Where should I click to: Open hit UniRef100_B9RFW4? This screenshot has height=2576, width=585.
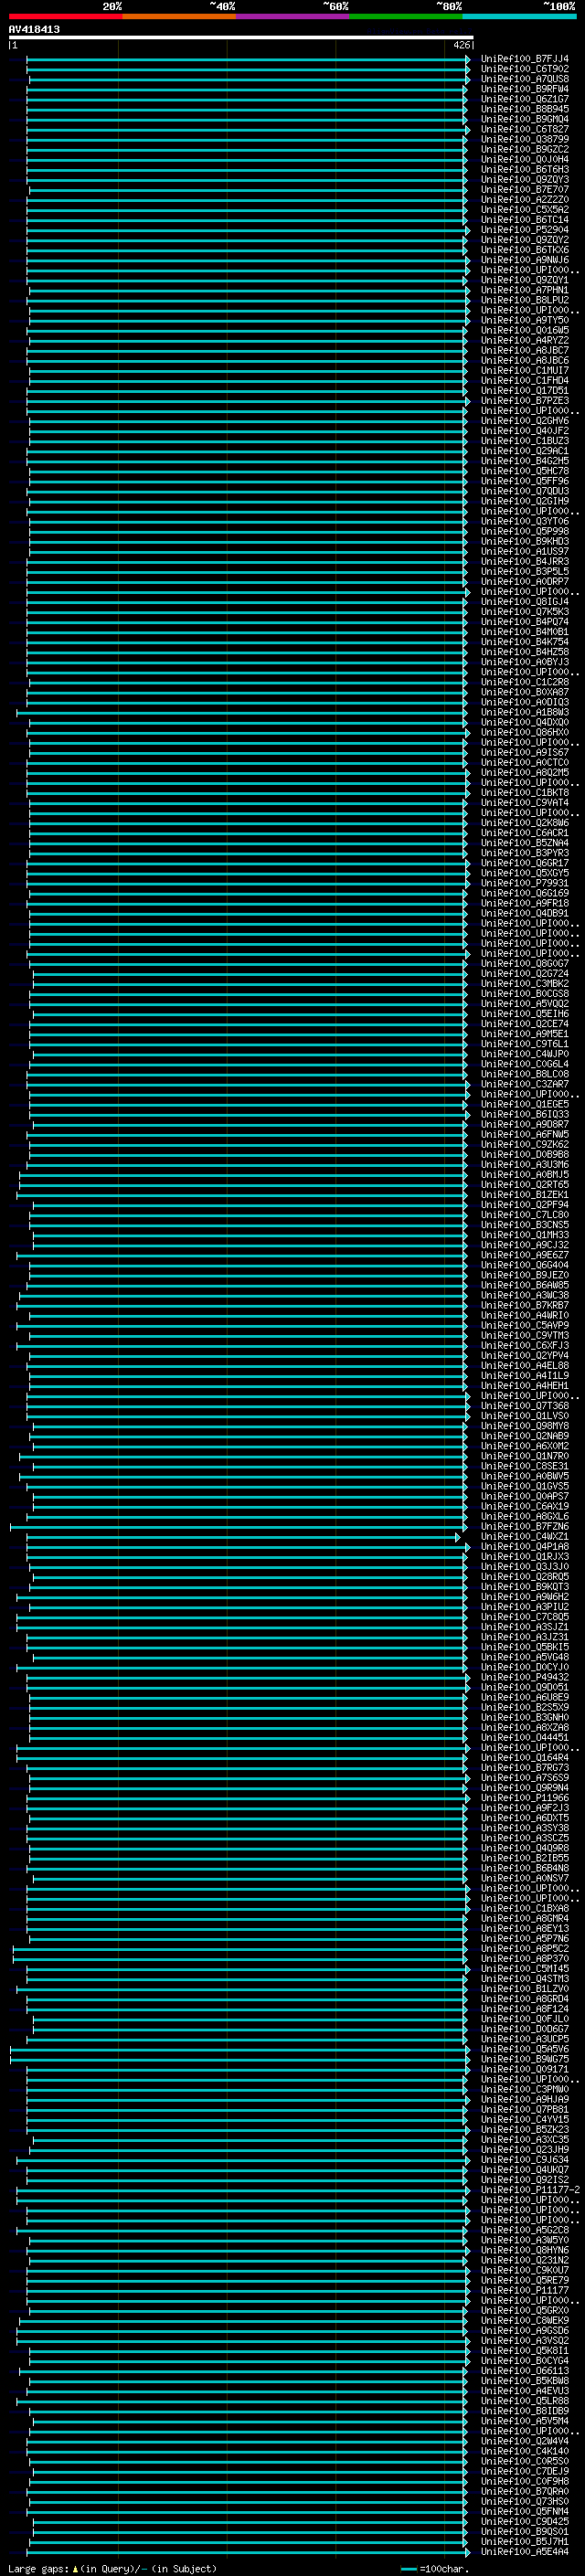pos(524,89)
